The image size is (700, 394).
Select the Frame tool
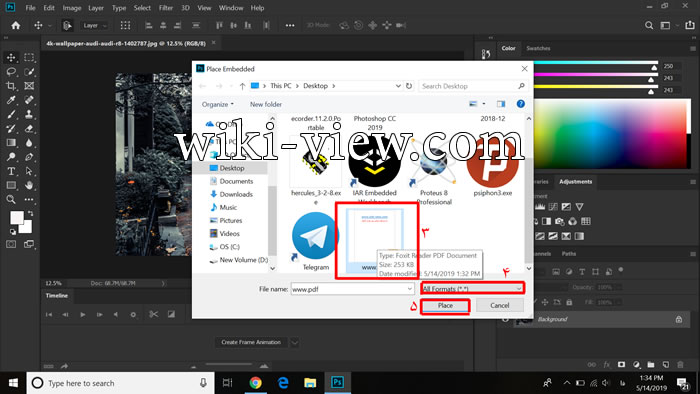click(29, 86)
